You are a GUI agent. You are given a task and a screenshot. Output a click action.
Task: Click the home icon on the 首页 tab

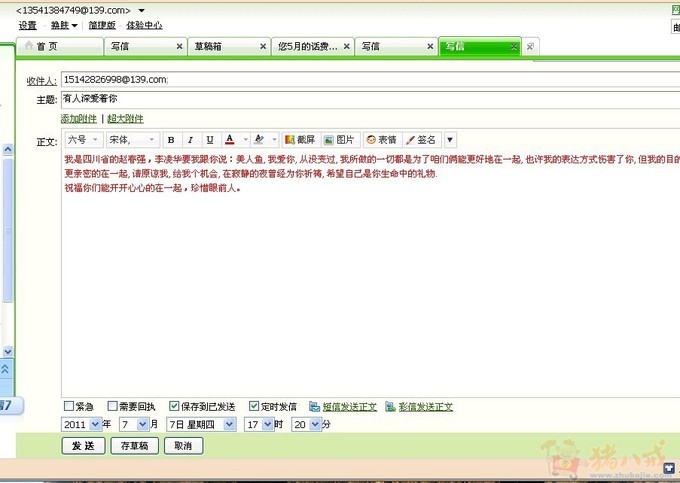pos(29,46)
